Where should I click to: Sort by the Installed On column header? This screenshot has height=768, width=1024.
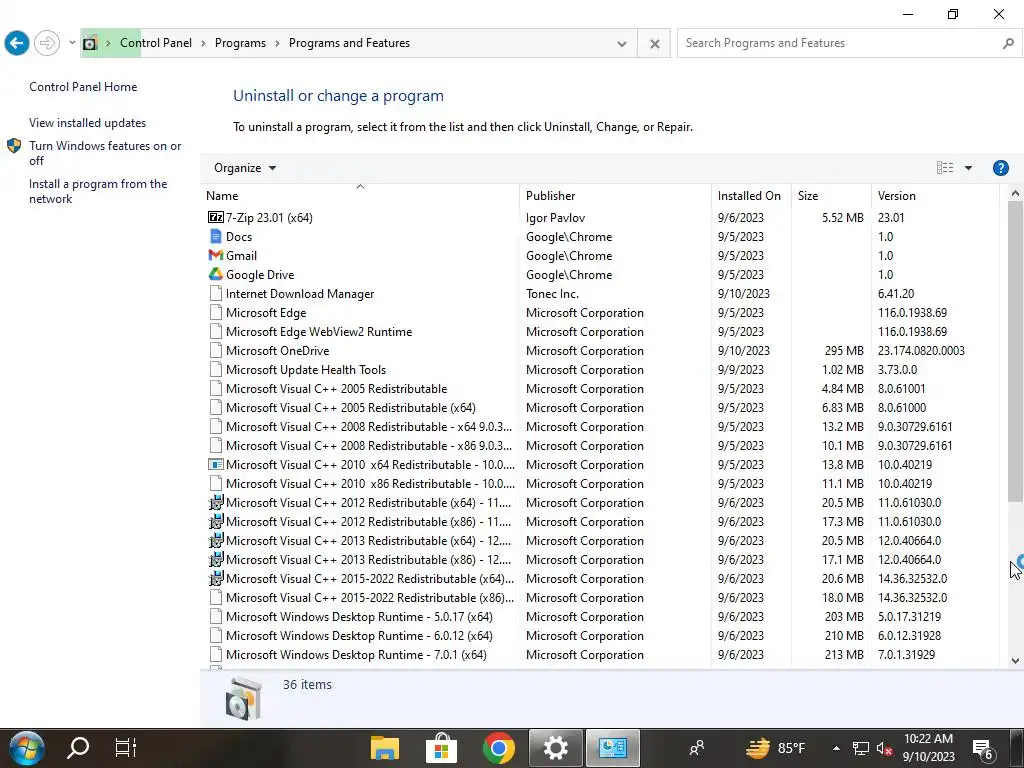(749, 196)
